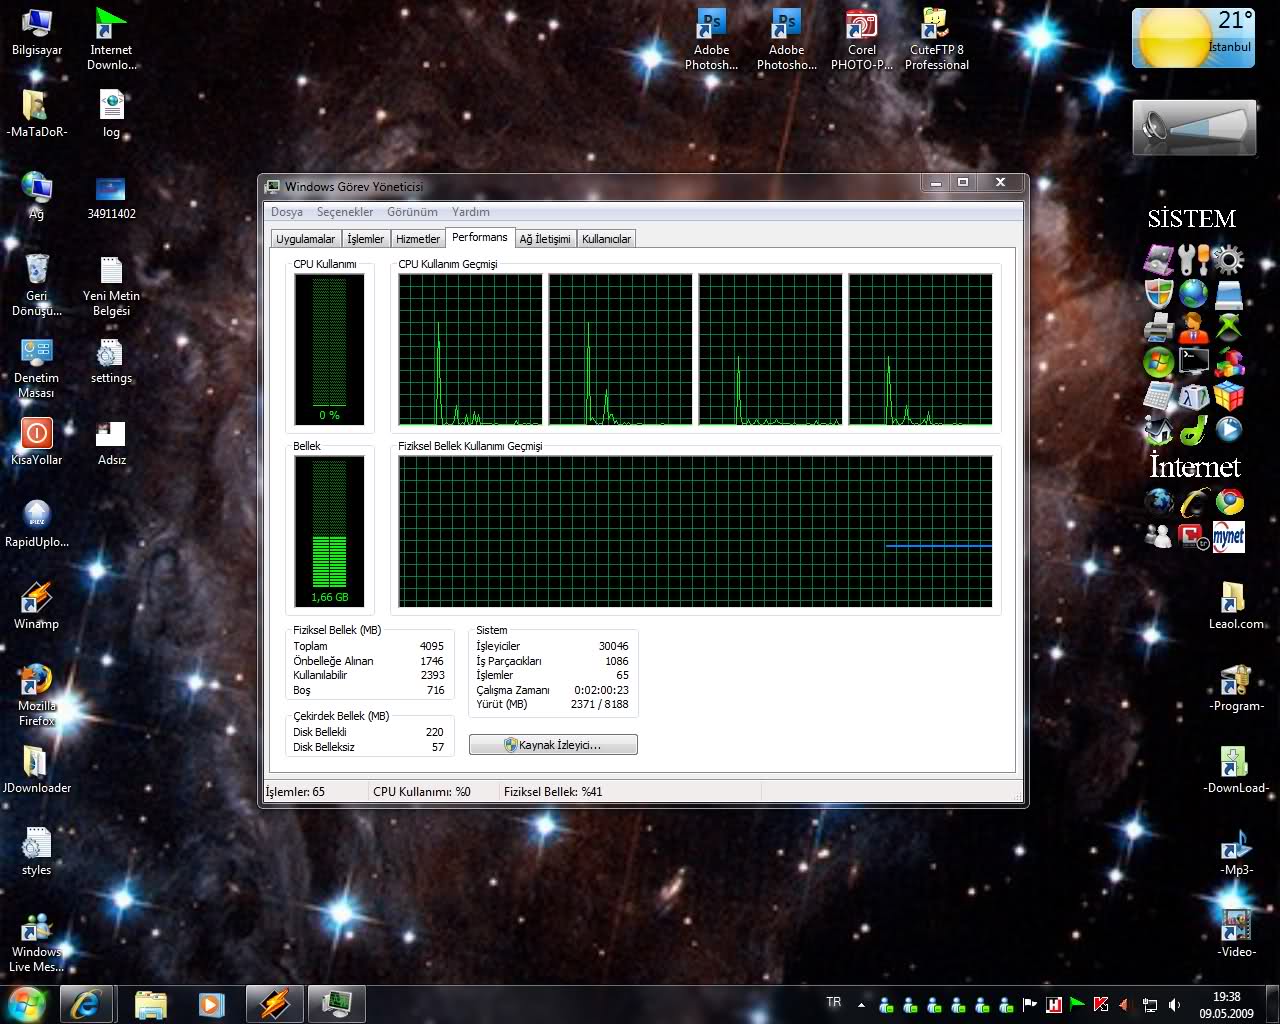Screen dimensions: 1280x1024
Task: Switch to the Hizmetler tab
Action: (417, 239)
